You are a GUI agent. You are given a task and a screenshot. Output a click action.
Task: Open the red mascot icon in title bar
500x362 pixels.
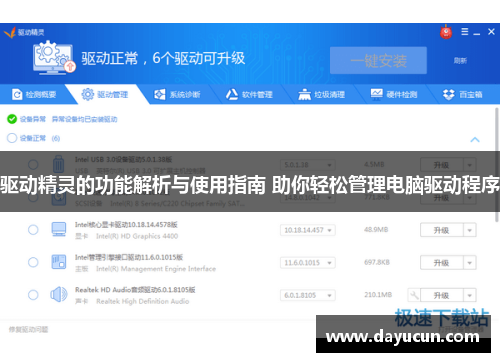pos(446,32)
